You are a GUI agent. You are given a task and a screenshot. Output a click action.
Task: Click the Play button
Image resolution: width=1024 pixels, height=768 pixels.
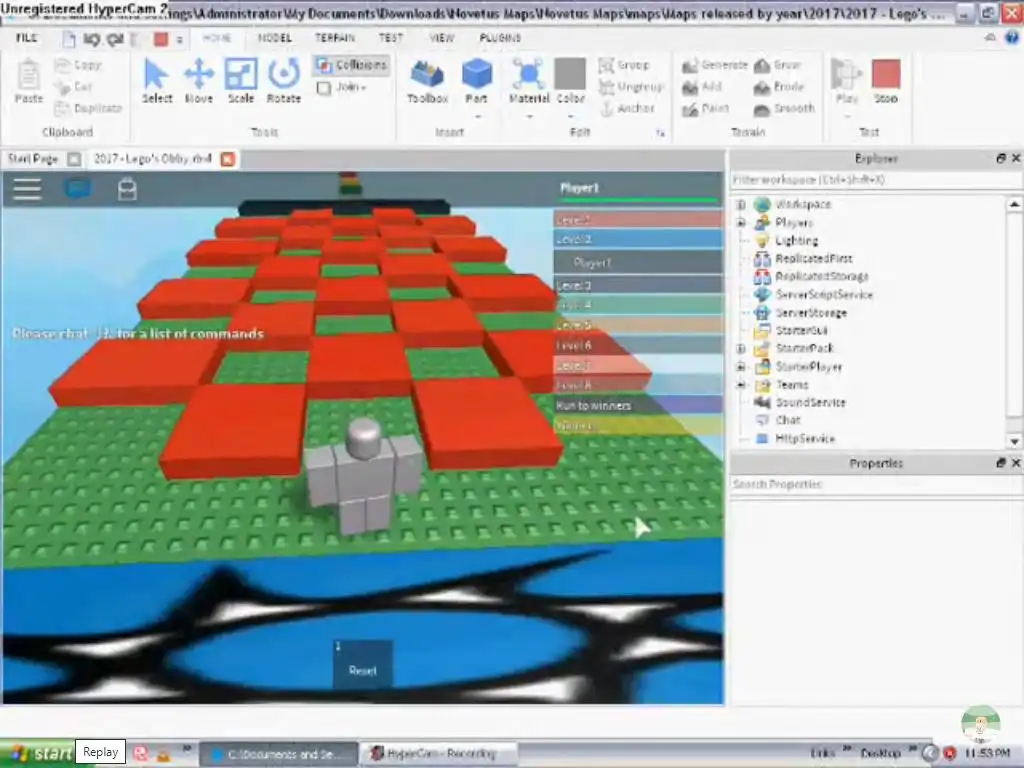point(846,80)
